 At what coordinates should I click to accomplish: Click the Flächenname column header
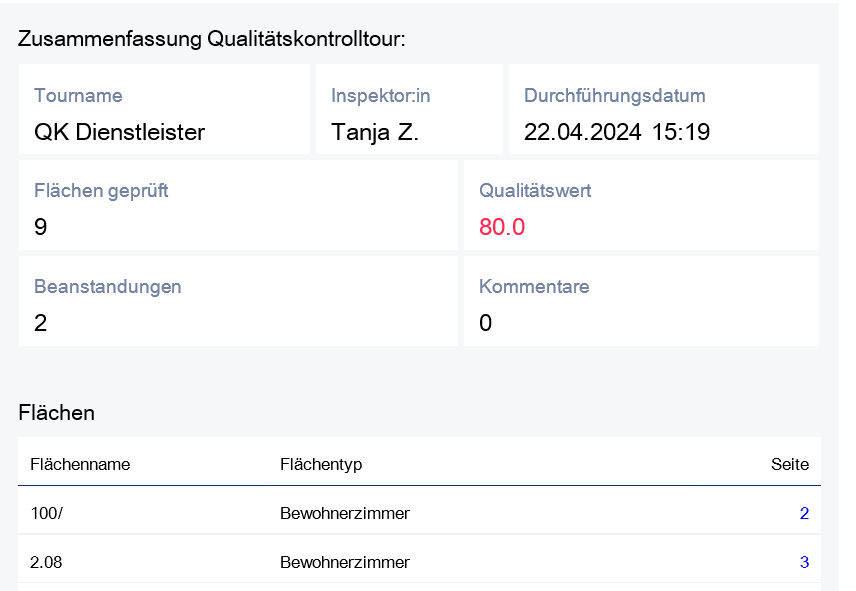point(80,464)
